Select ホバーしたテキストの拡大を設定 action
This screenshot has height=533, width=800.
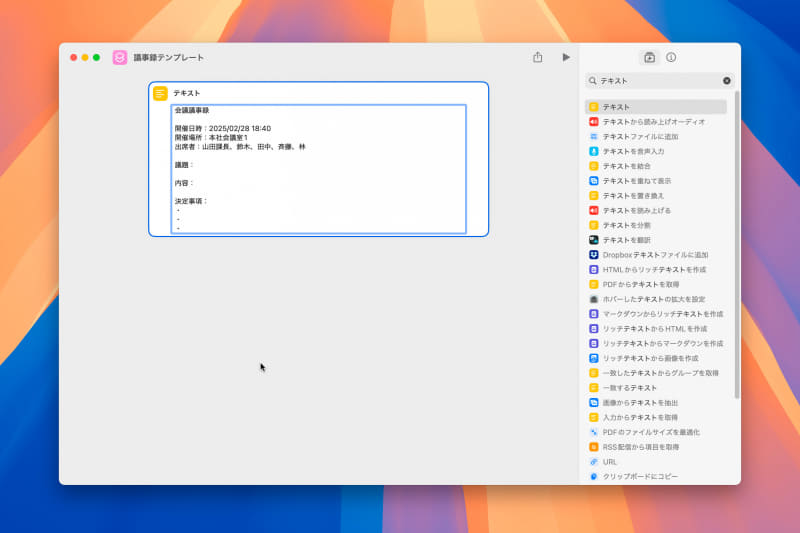[656, 299]
